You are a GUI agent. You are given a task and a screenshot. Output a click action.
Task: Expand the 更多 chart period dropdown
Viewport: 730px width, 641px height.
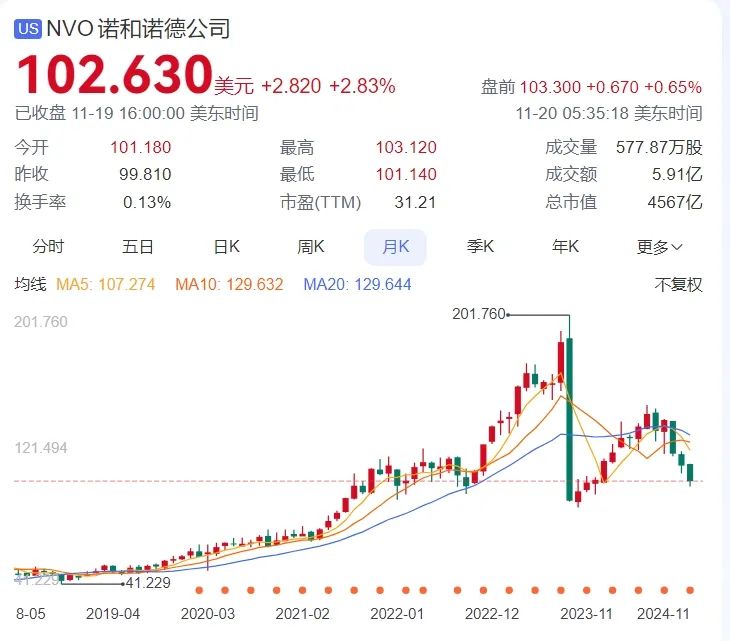(660, 247)
